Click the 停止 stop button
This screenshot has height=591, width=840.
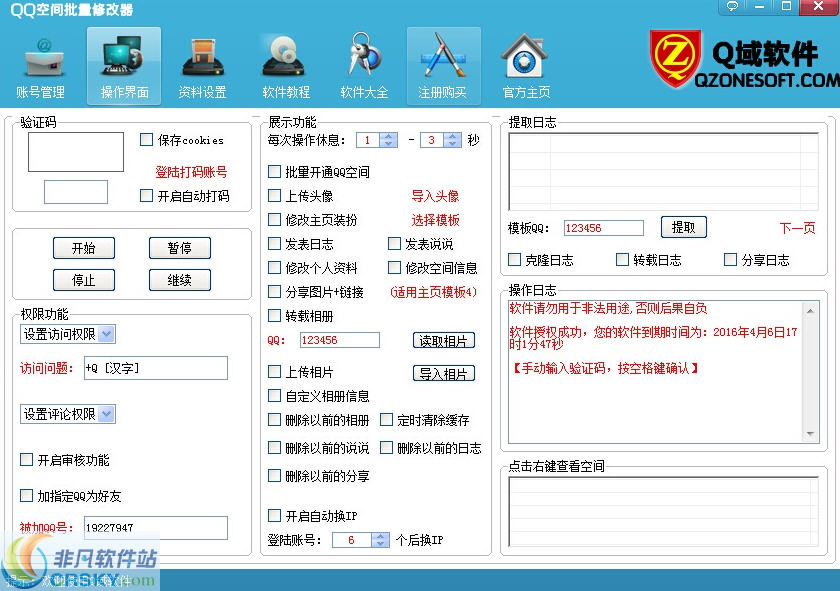(84, 280)
